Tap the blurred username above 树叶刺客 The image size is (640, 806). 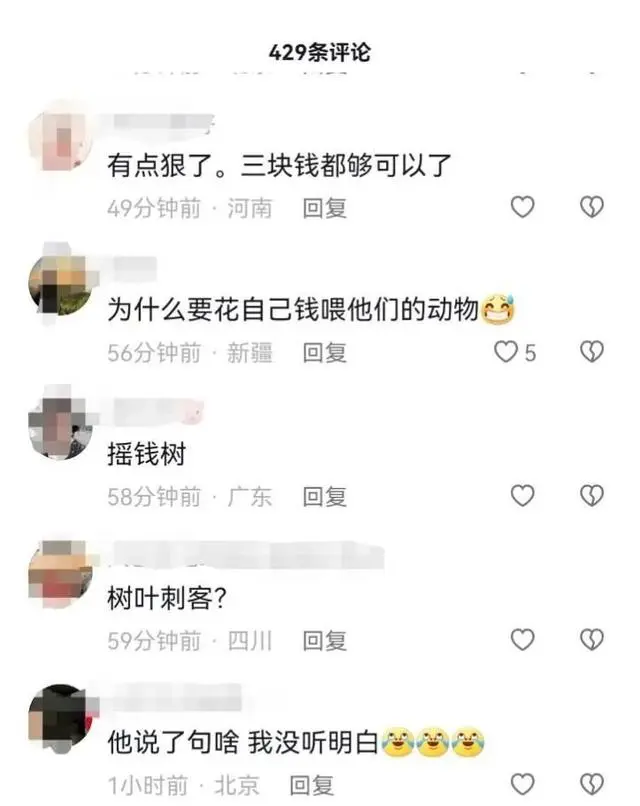pos(246,556)
